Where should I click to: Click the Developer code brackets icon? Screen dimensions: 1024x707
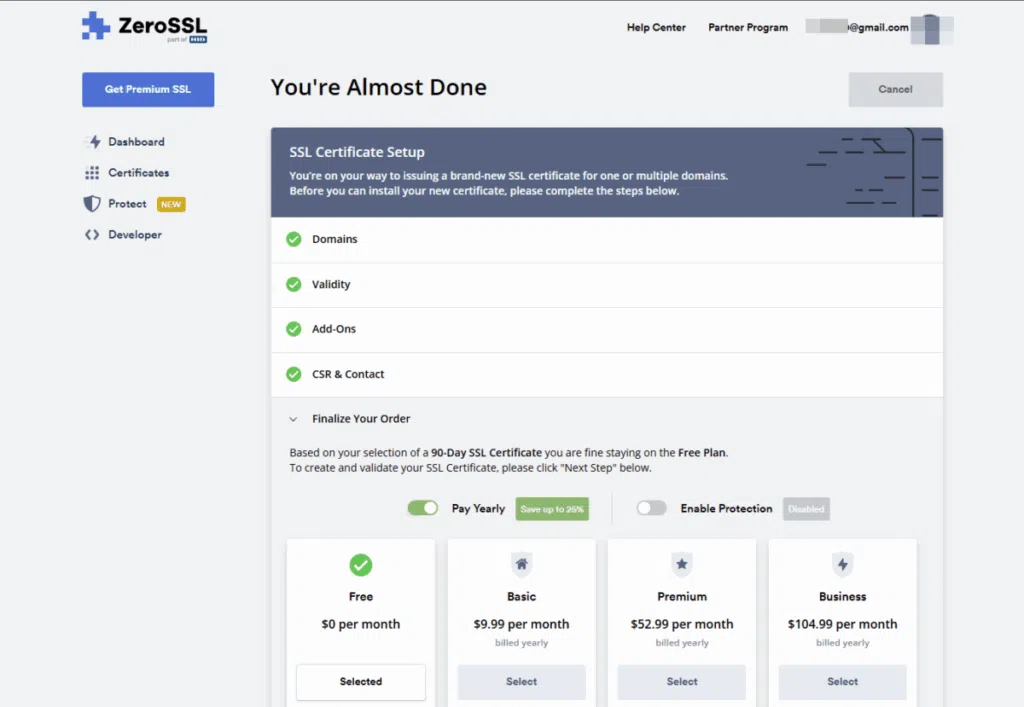coord(92,235)
